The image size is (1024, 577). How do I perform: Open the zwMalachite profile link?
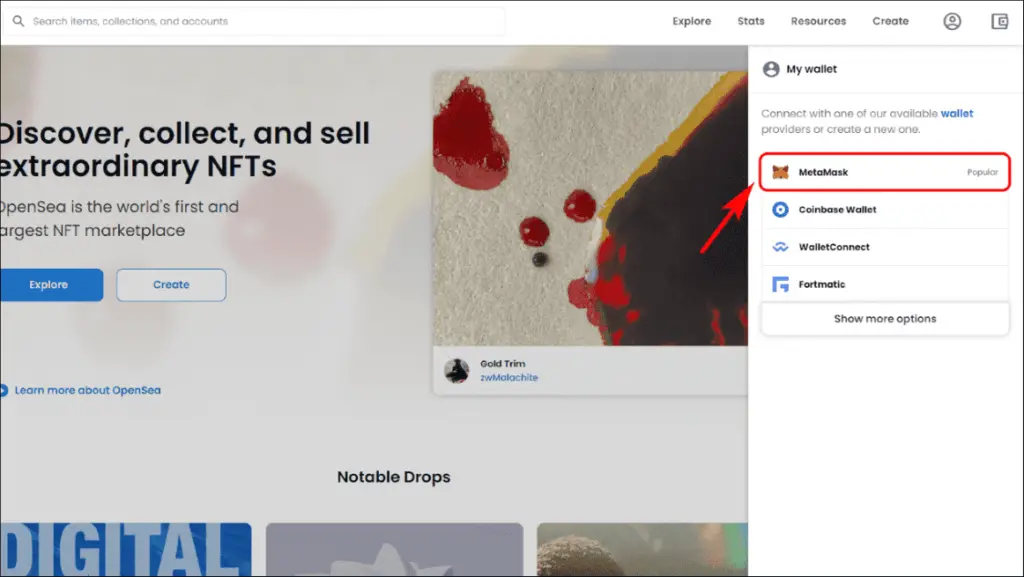pos(509,378)
